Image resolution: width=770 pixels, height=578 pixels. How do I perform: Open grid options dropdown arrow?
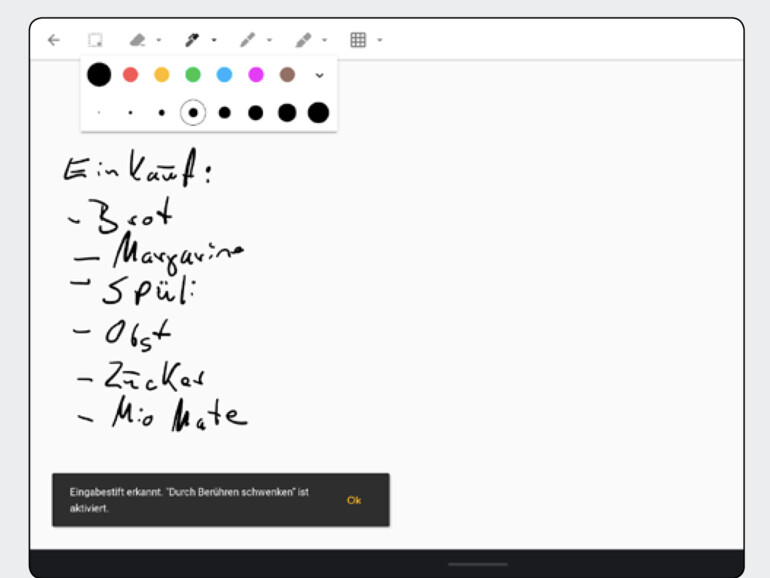(380, 40)
